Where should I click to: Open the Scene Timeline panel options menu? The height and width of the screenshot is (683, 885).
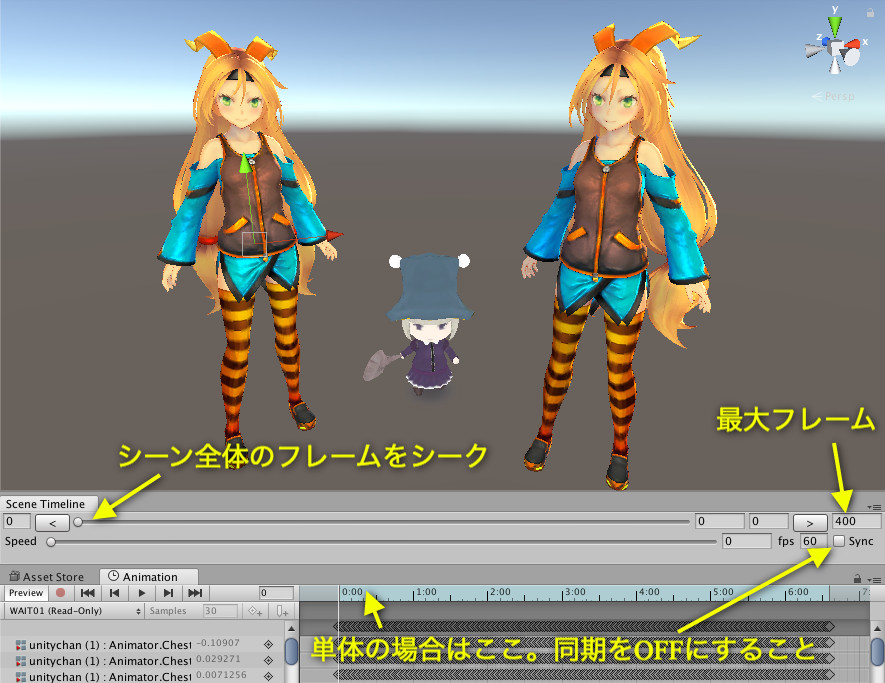[875, 506]
